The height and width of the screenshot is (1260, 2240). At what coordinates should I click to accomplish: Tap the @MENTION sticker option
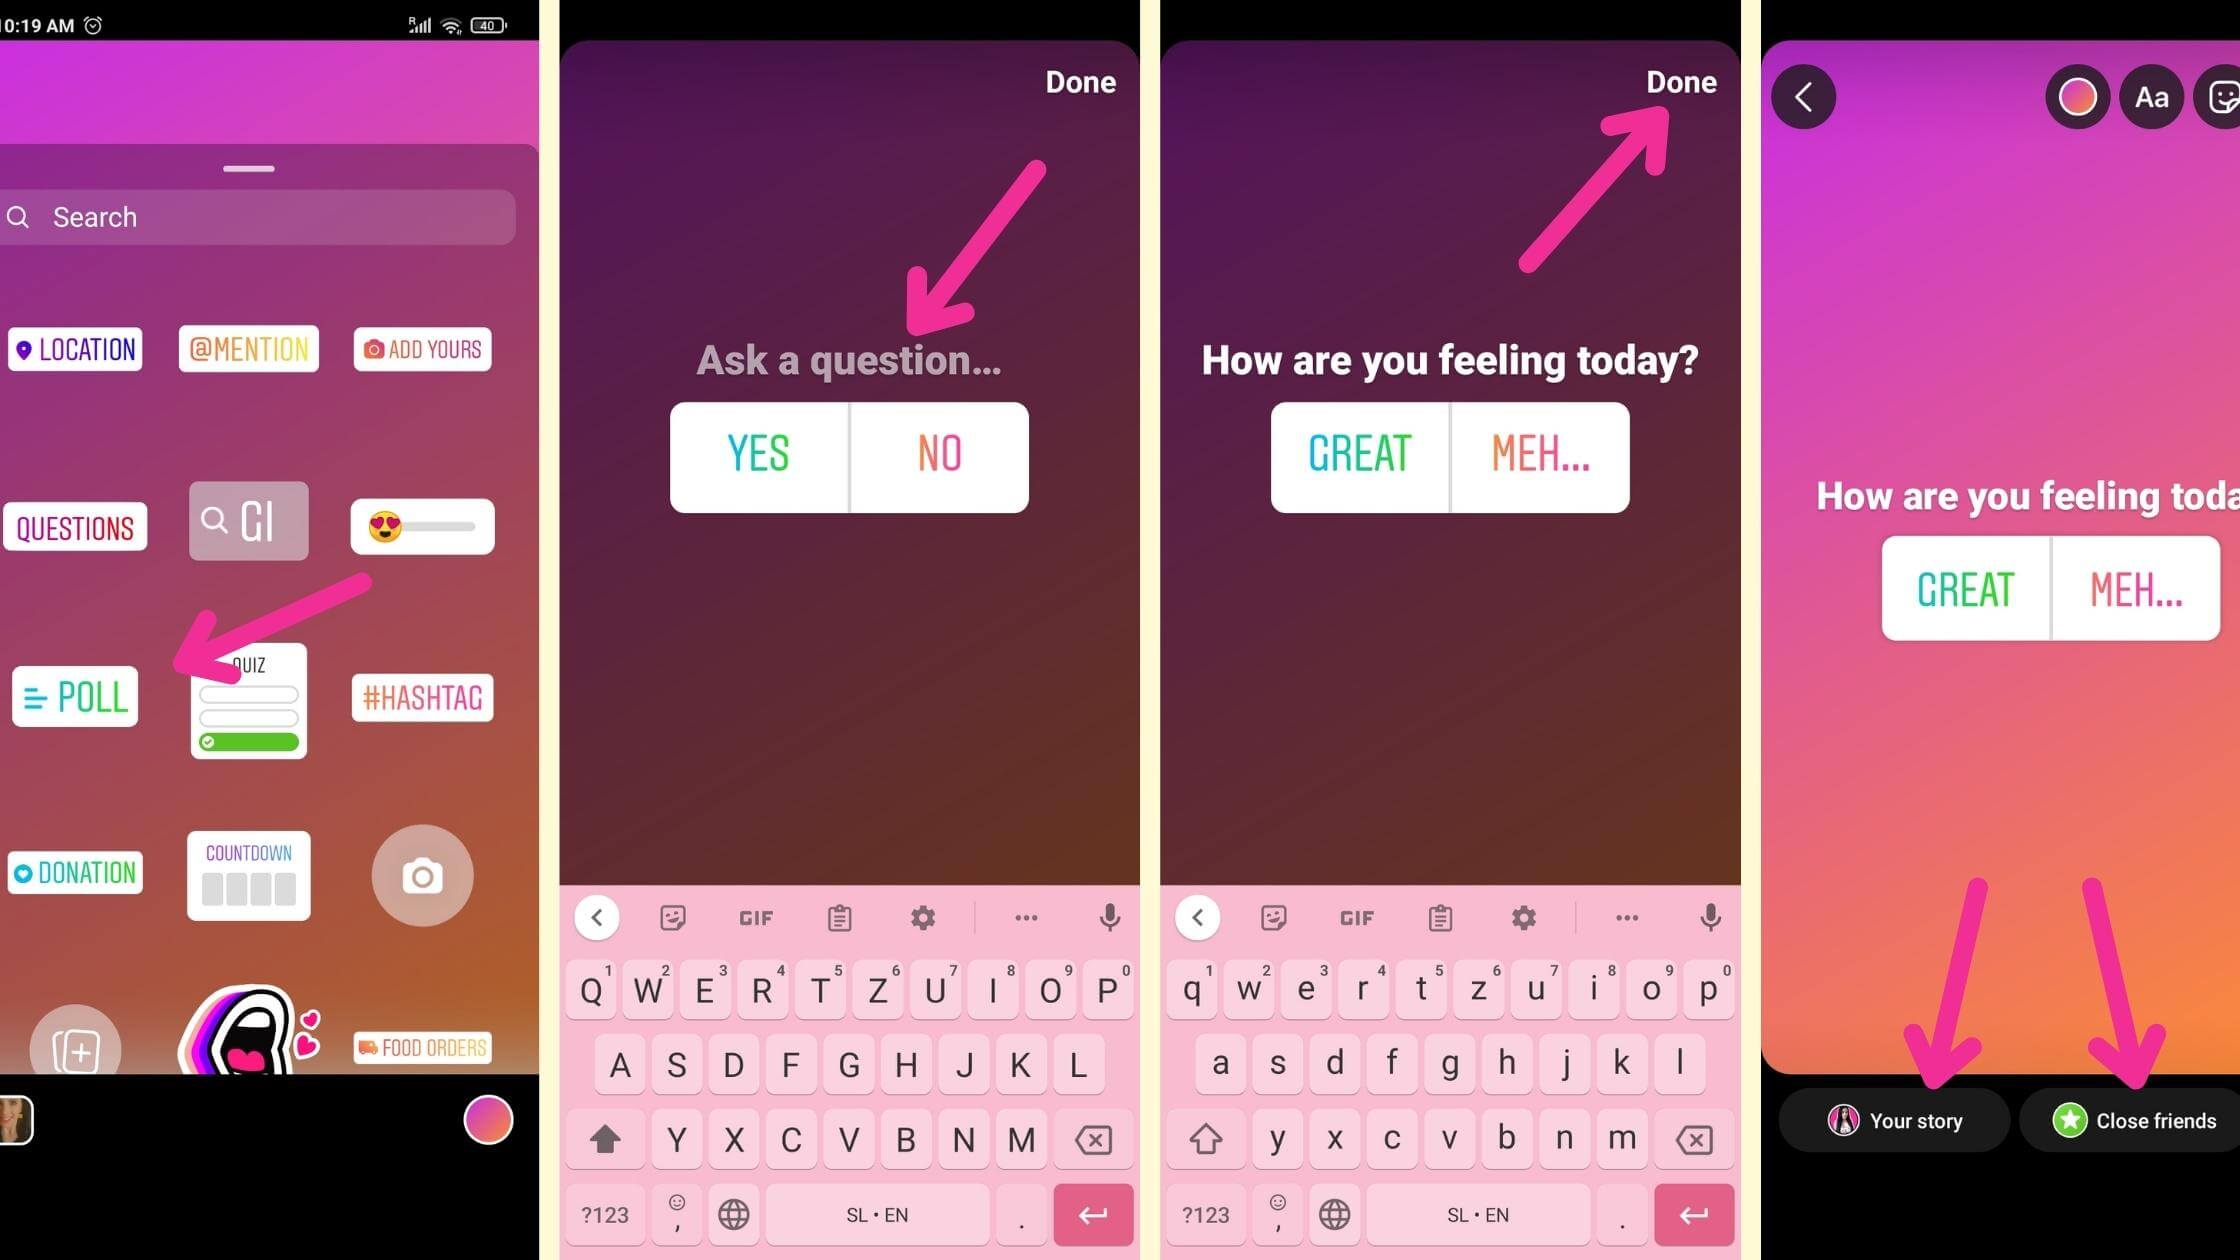(249, 348)
